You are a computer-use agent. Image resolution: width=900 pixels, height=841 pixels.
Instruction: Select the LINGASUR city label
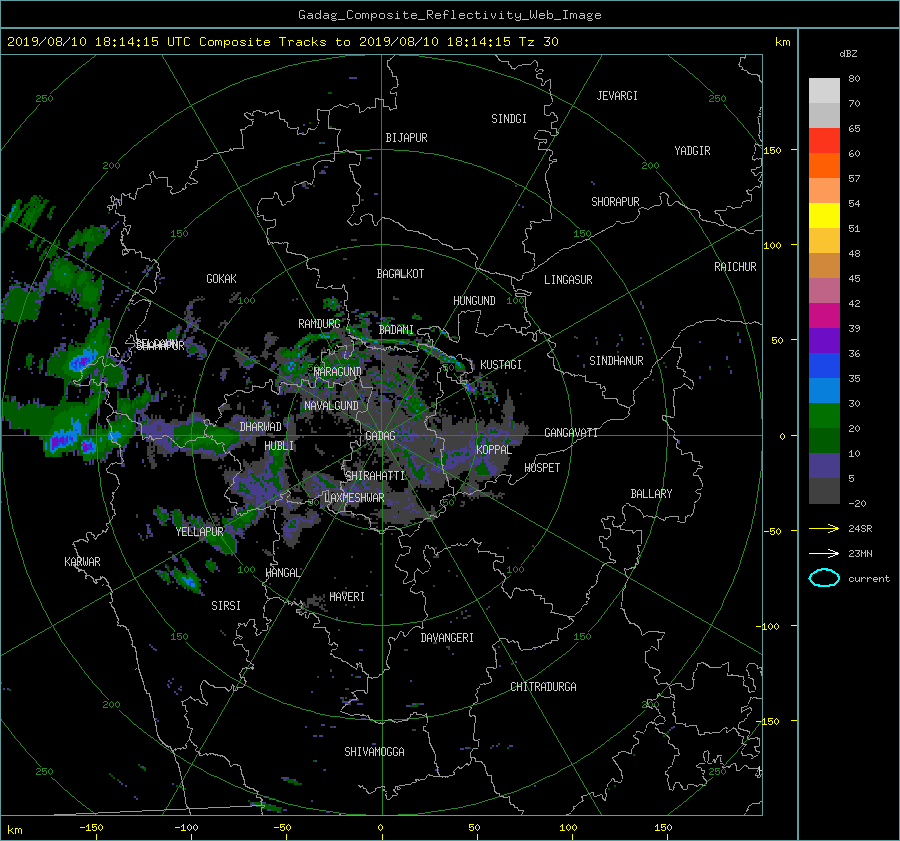(568, 280)
